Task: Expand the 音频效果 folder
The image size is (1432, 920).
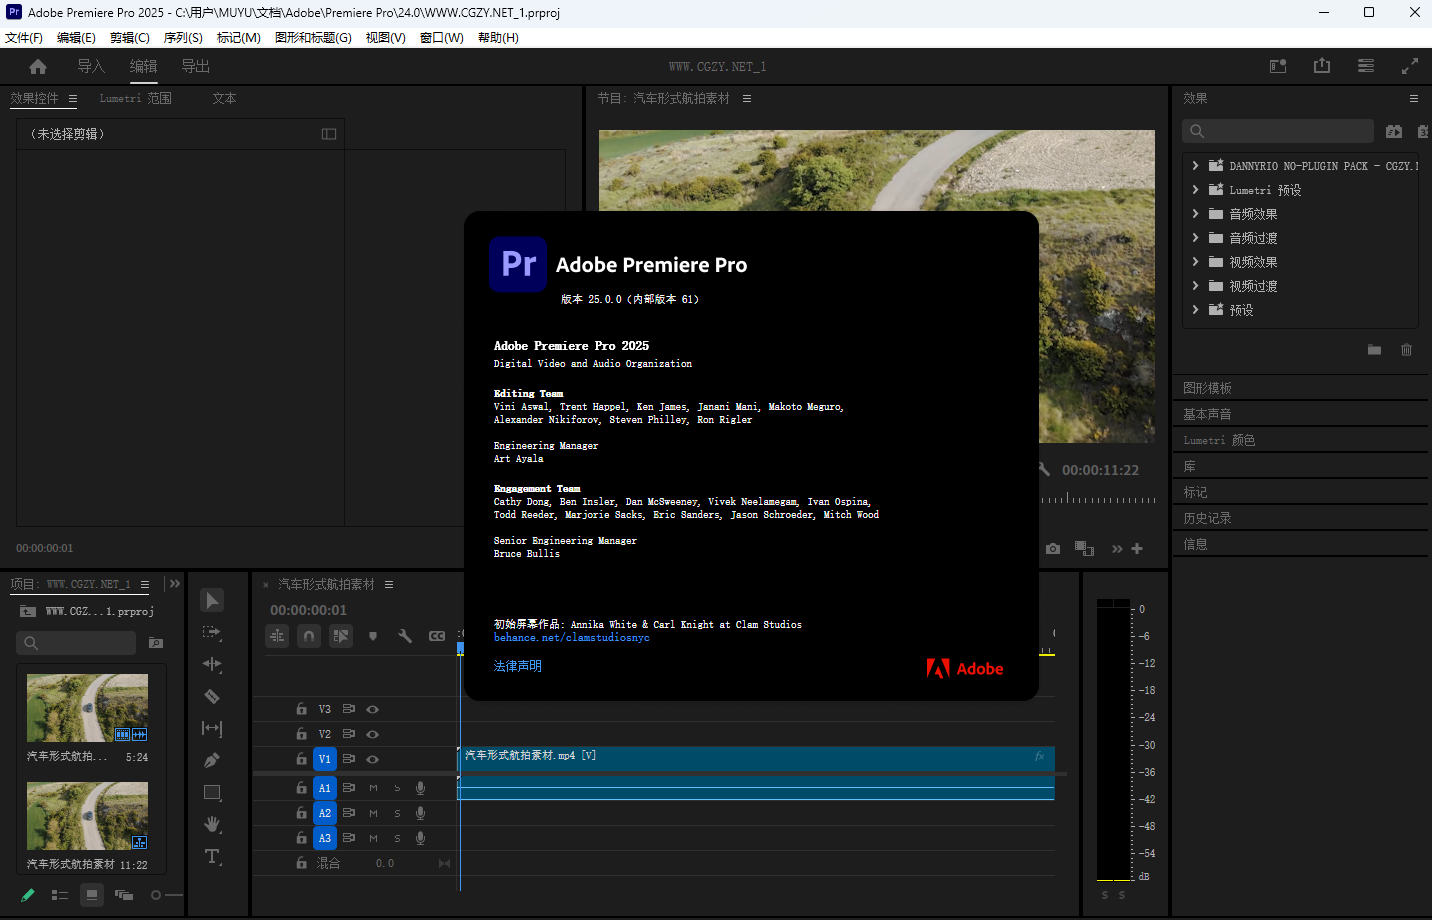Action: click(1195, 214)
